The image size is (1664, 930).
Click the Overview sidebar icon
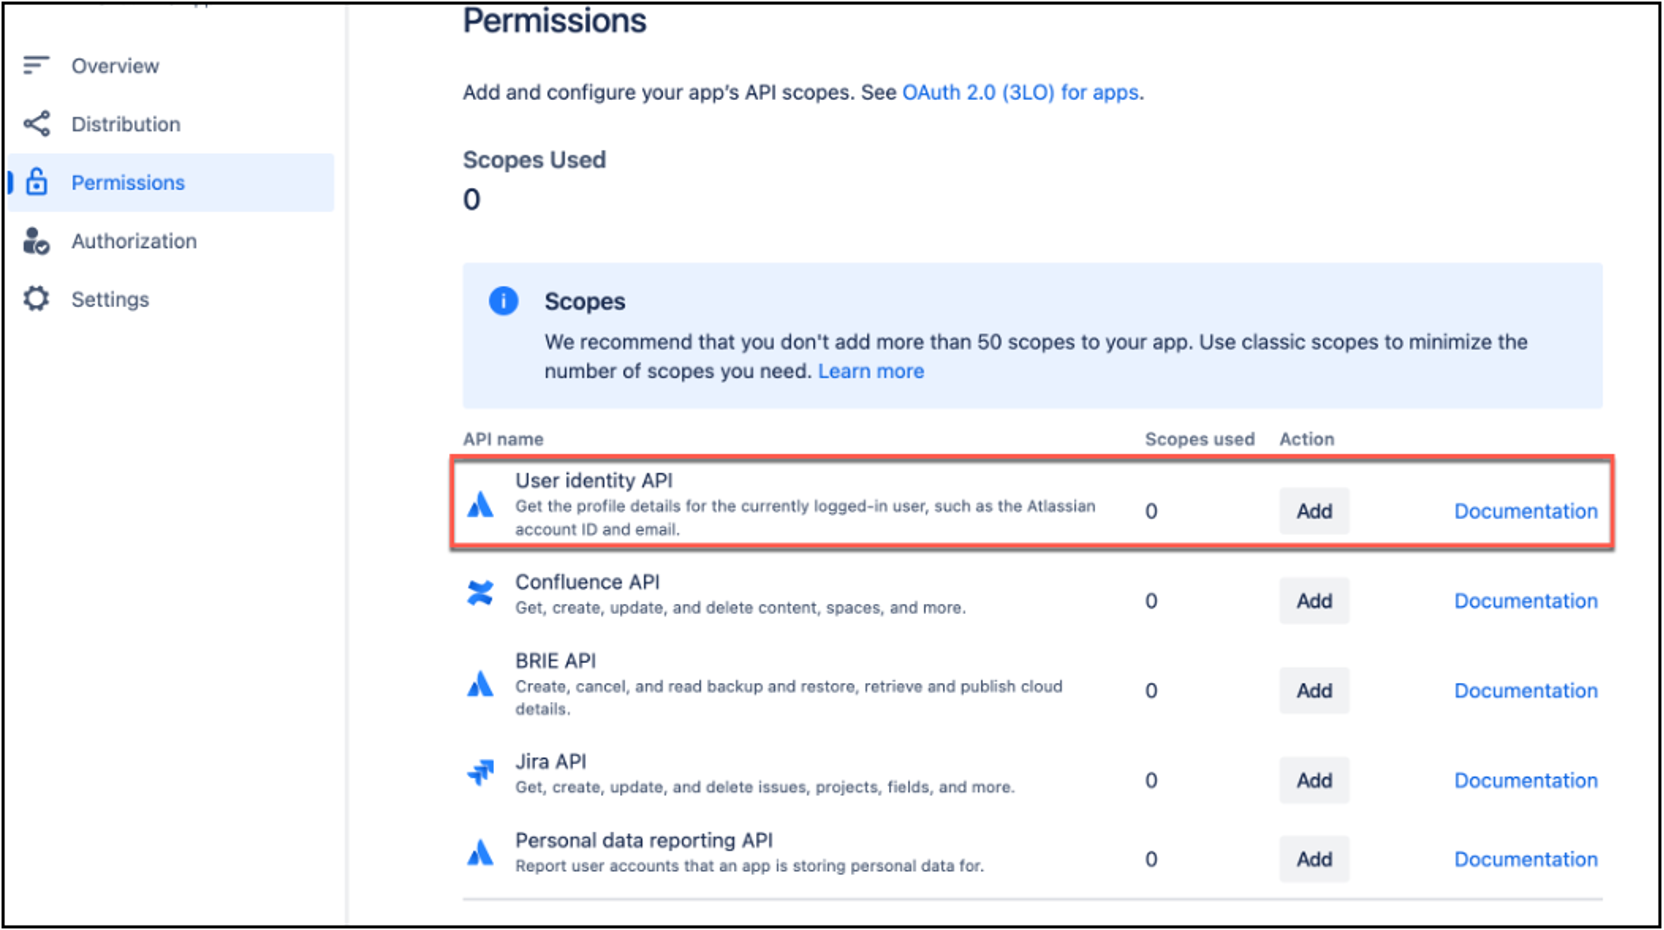click(36, 66)
